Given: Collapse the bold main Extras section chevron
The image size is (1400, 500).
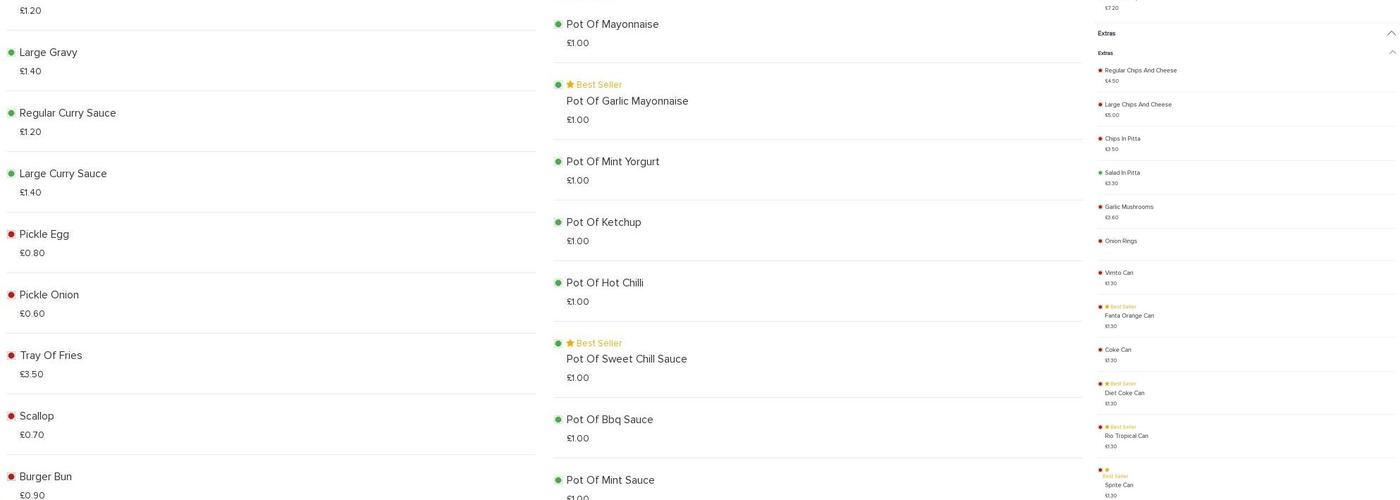Looking at the screenshot, I should coord(1391,33).
